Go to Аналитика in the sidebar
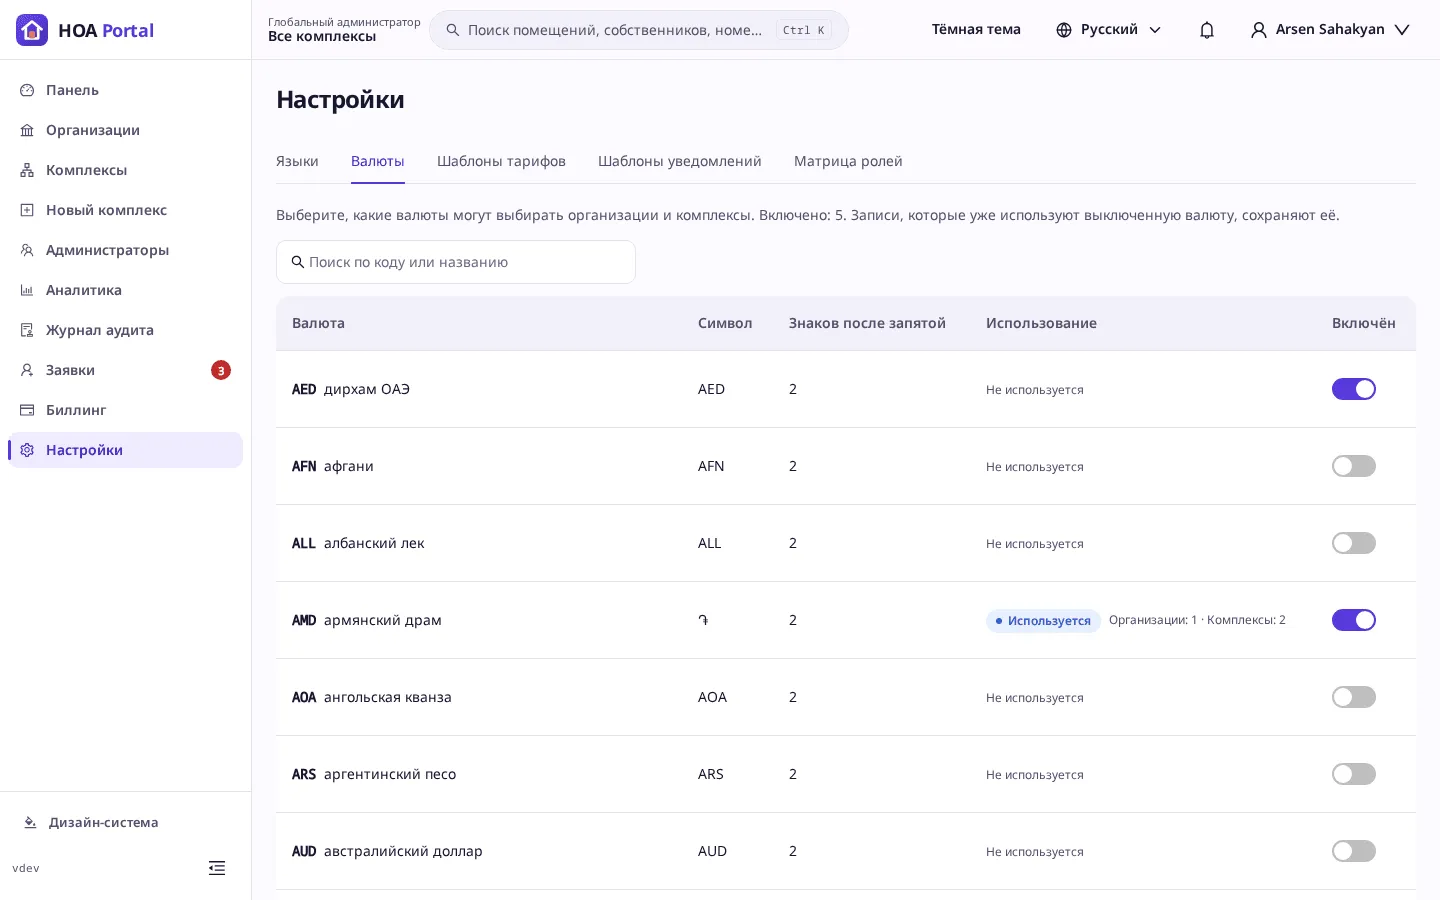 [x=125, y=290]
